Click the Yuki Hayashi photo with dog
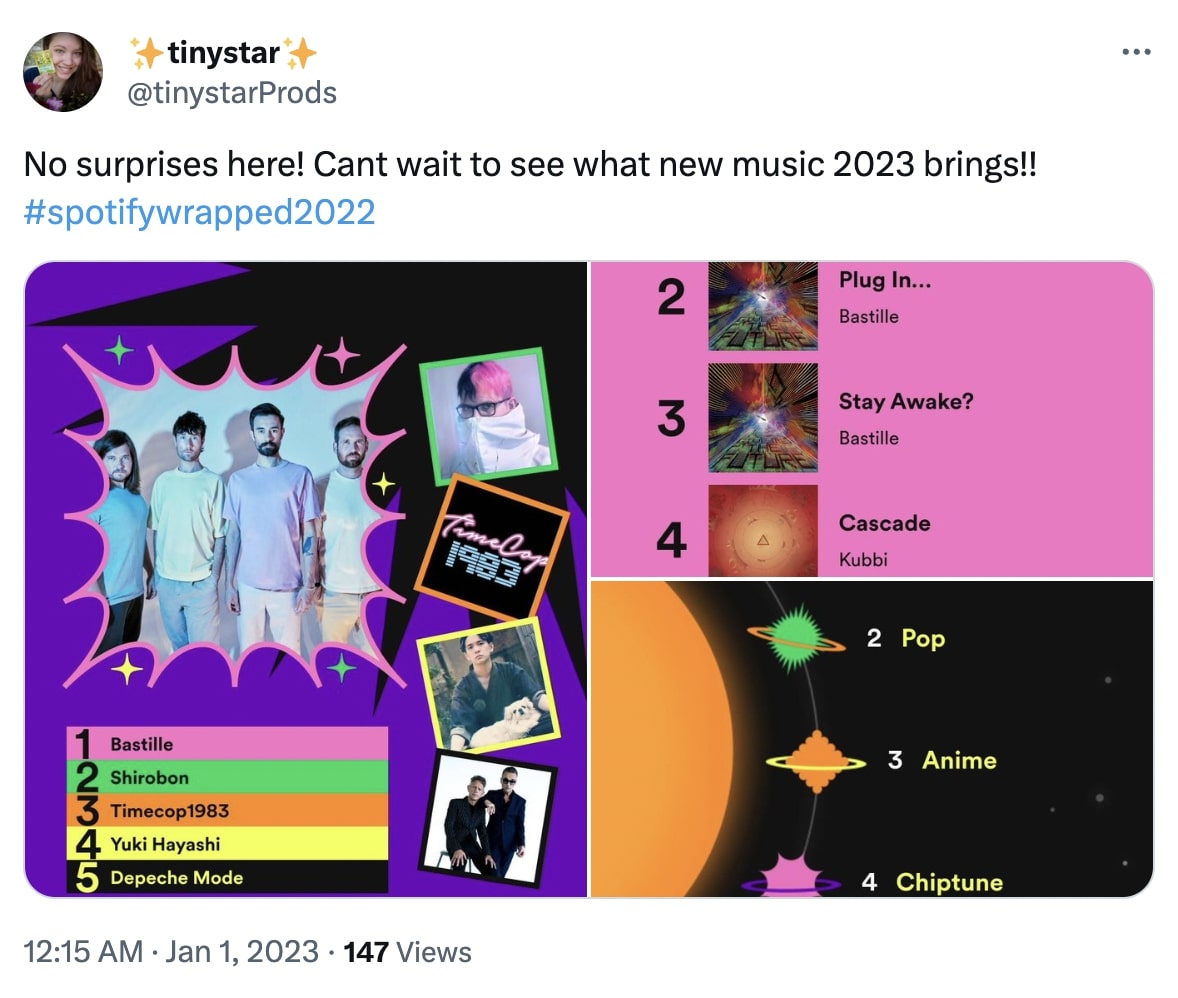Screen dimensions: 1178x998 (x=488, y=683)
